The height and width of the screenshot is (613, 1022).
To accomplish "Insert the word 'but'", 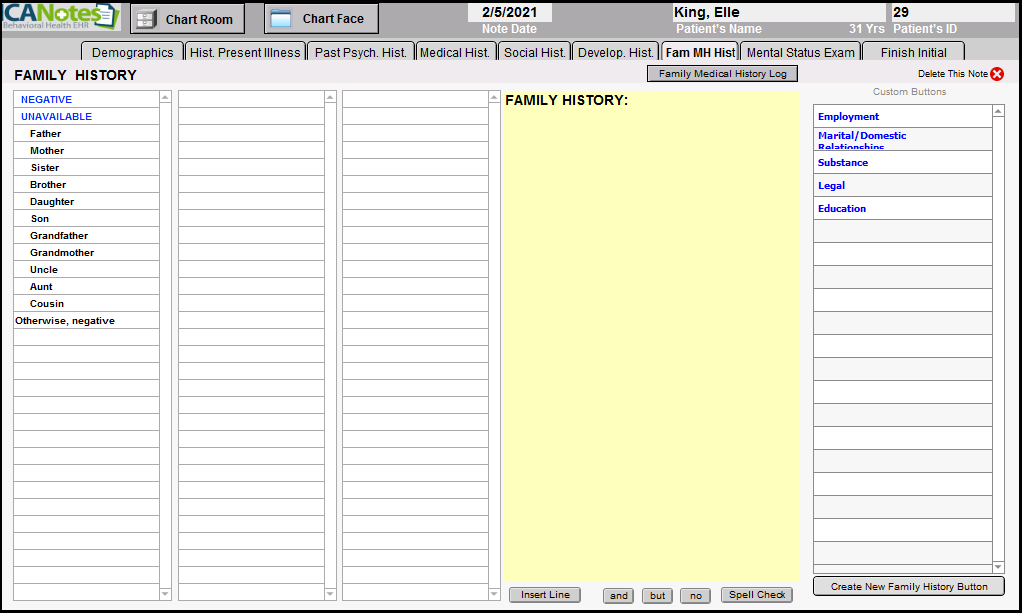I will point(657,595).
